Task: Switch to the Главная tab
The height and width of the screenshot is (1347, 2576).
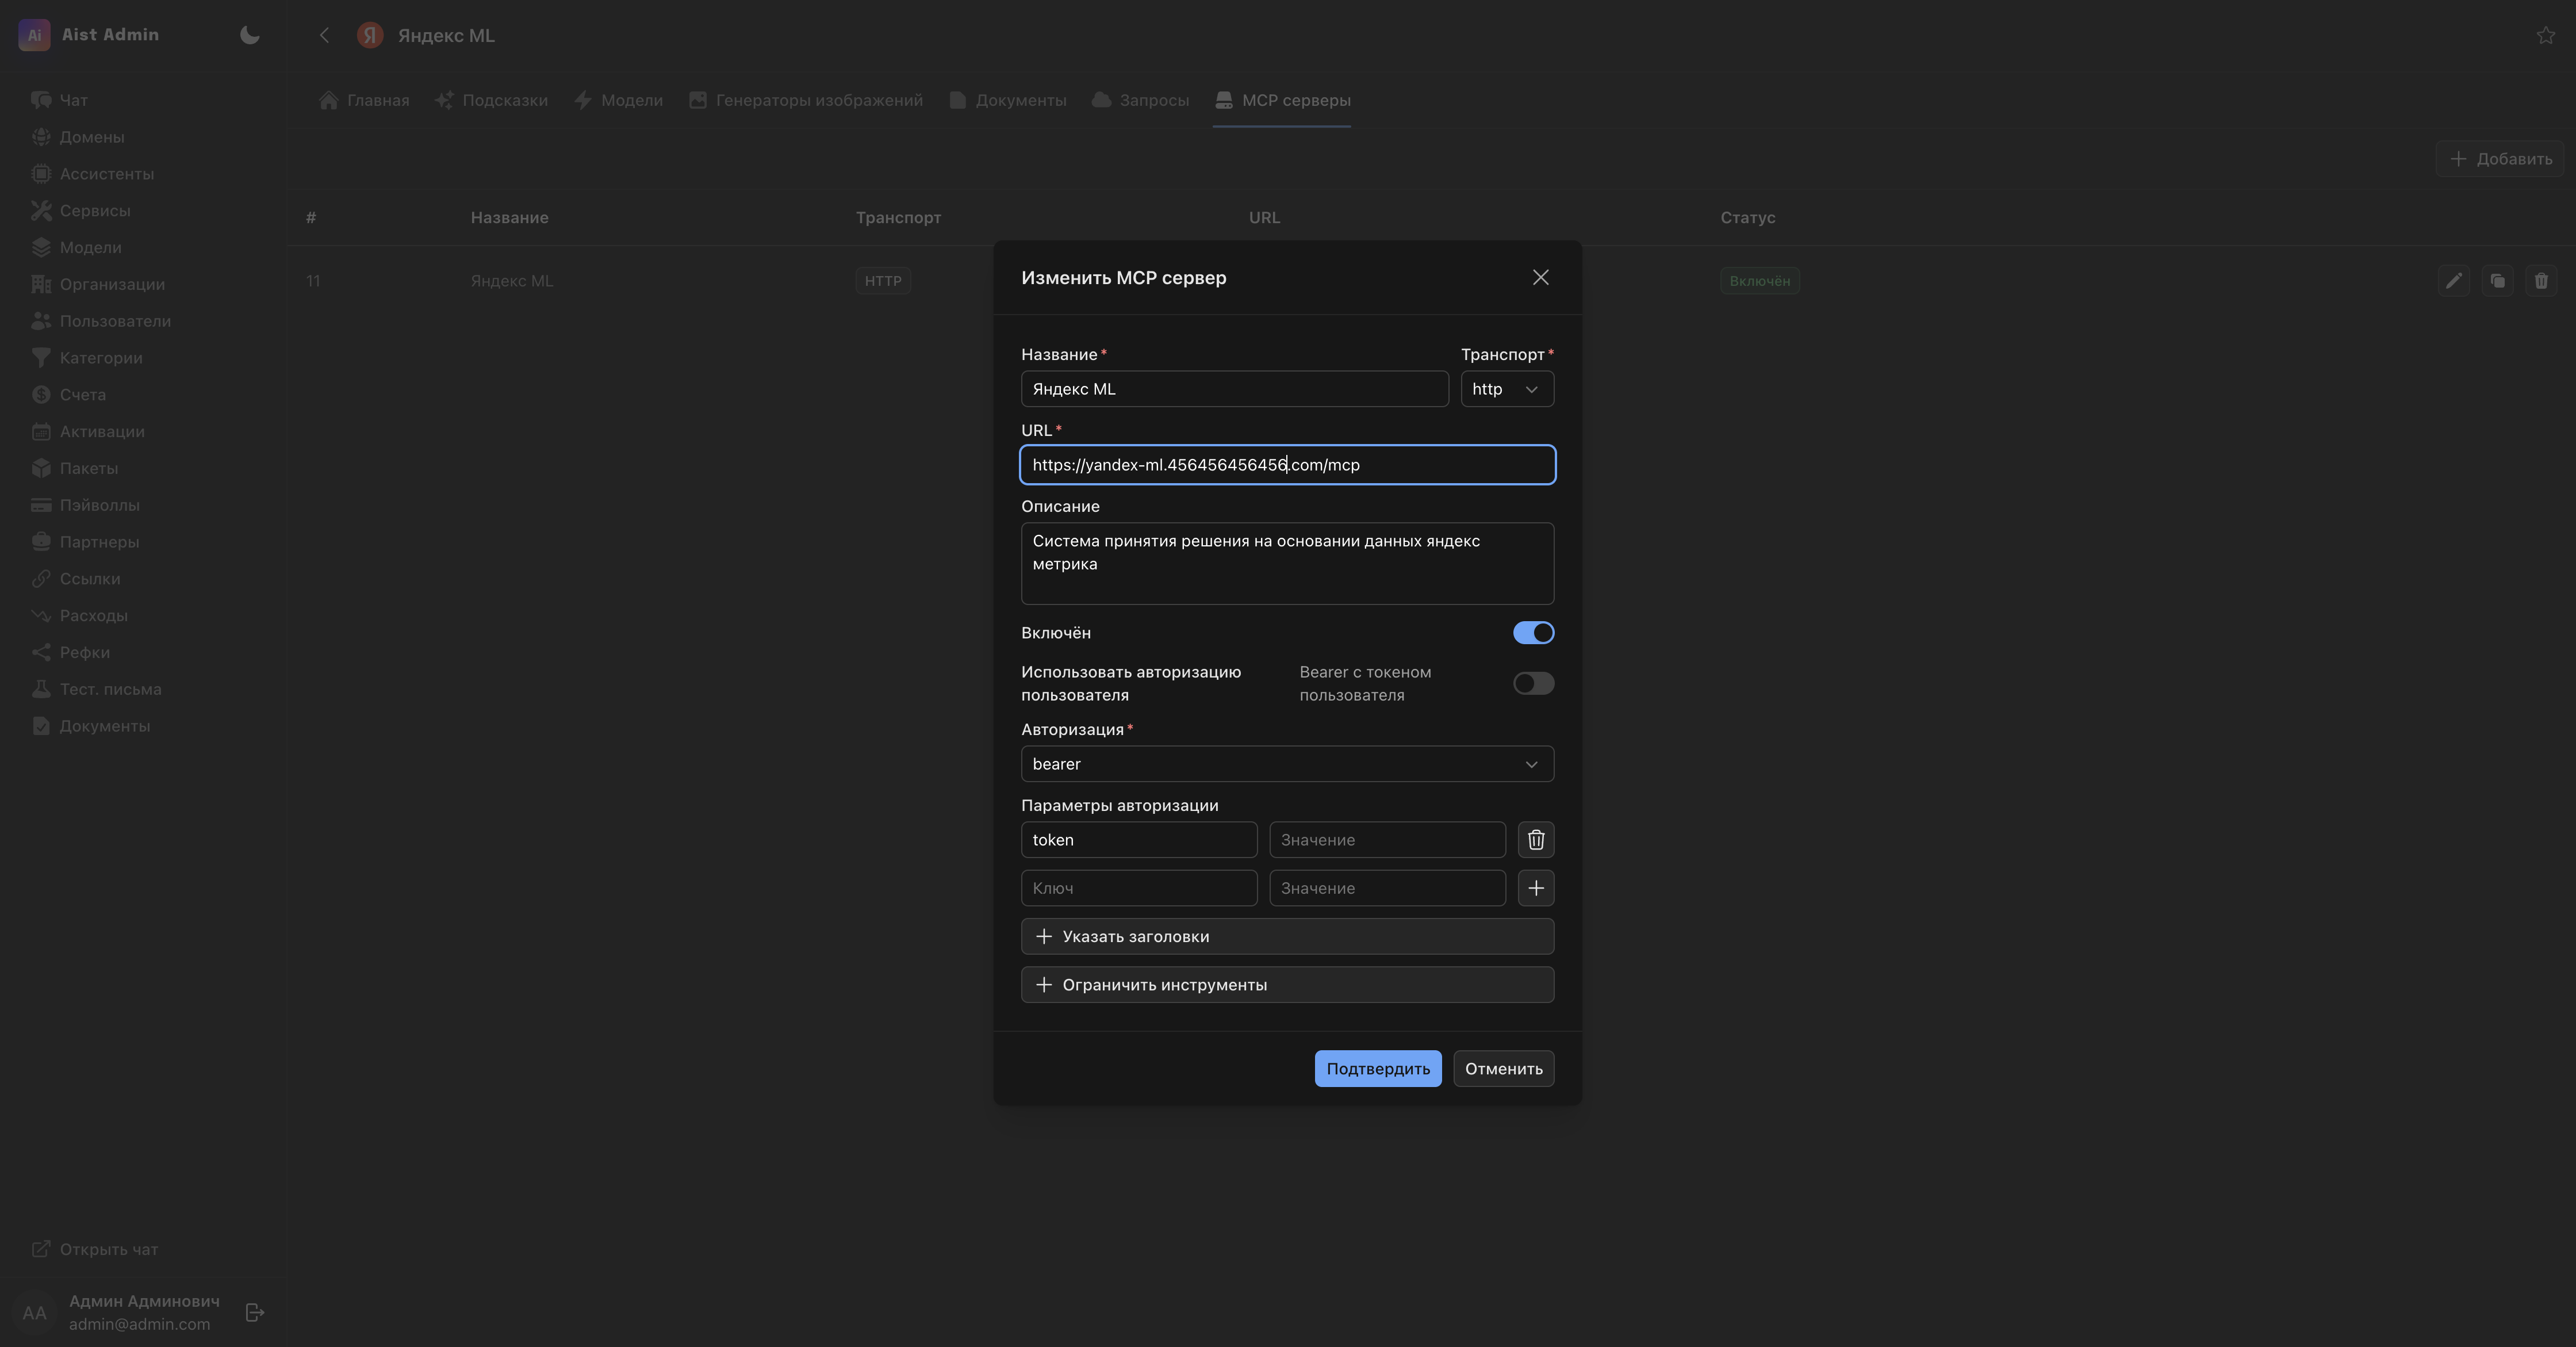Action: tap(364, 100)
